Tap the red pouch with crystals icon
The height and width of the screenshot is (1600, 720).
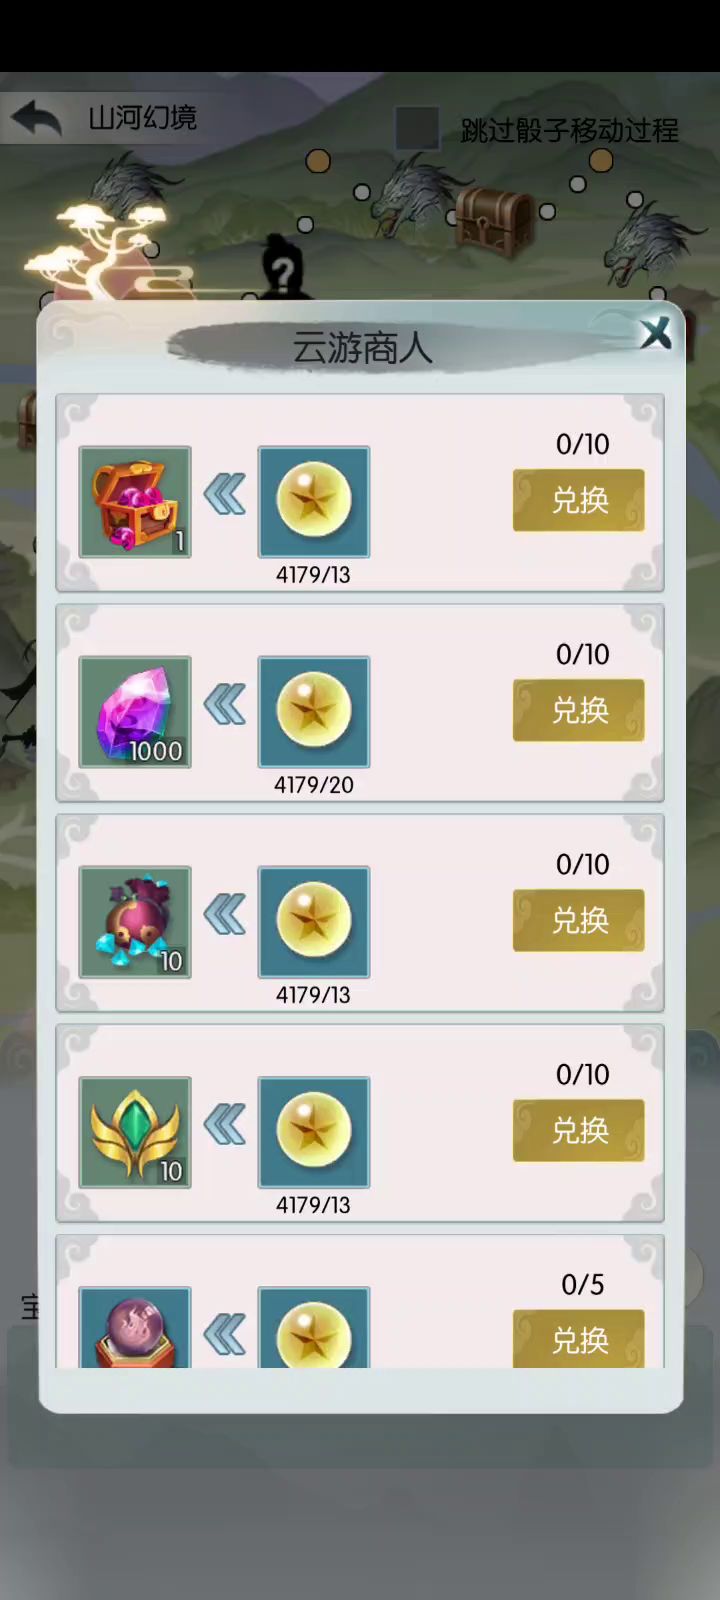(135, 922)
